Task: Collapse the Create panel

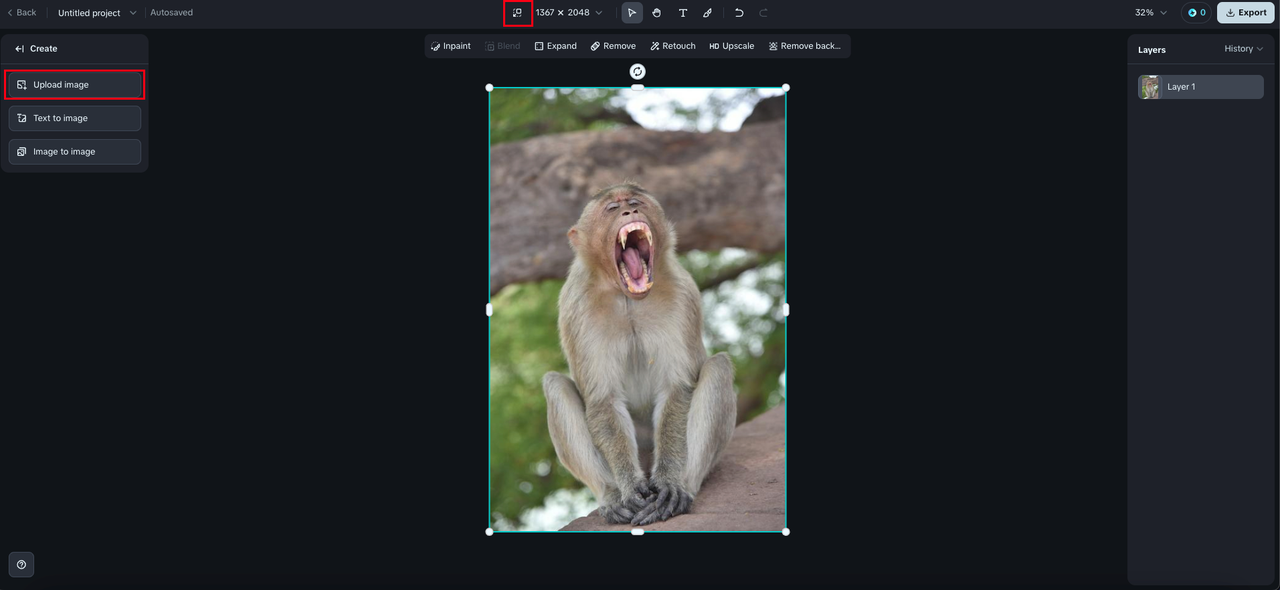Action: pyautogui.click(x=19, y=49)
